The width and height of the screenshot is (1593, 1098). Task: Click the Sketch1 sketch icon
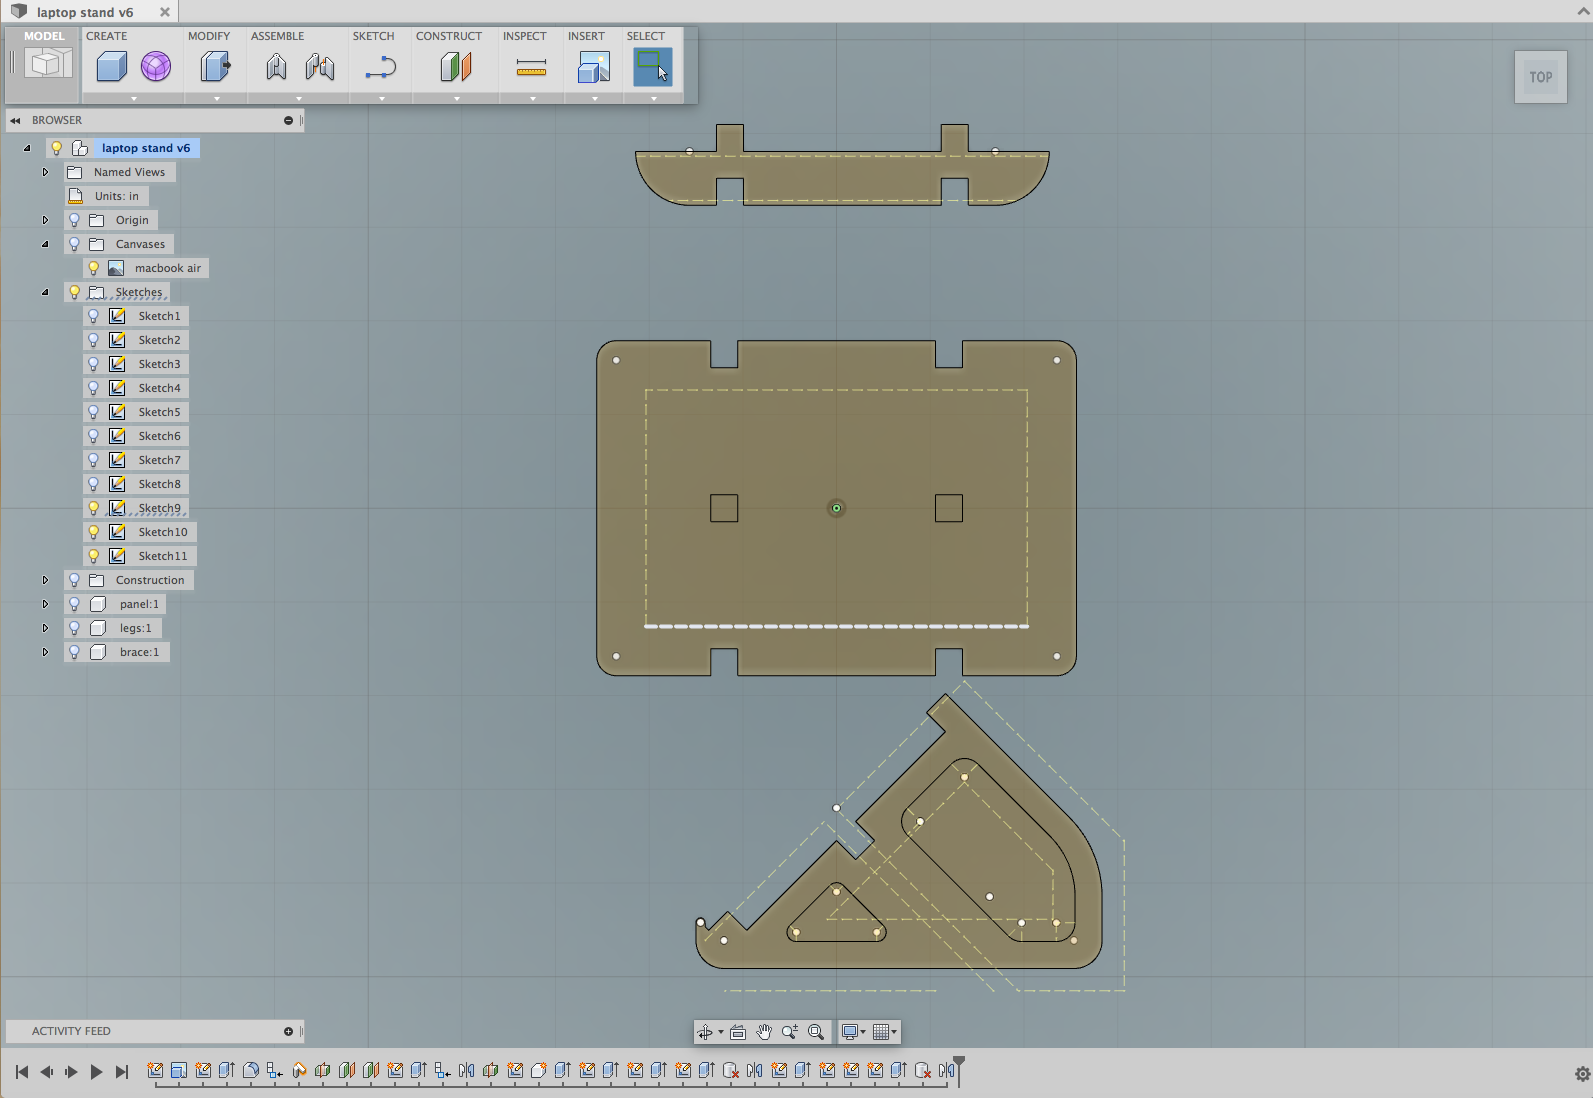[x=117, y=316]
